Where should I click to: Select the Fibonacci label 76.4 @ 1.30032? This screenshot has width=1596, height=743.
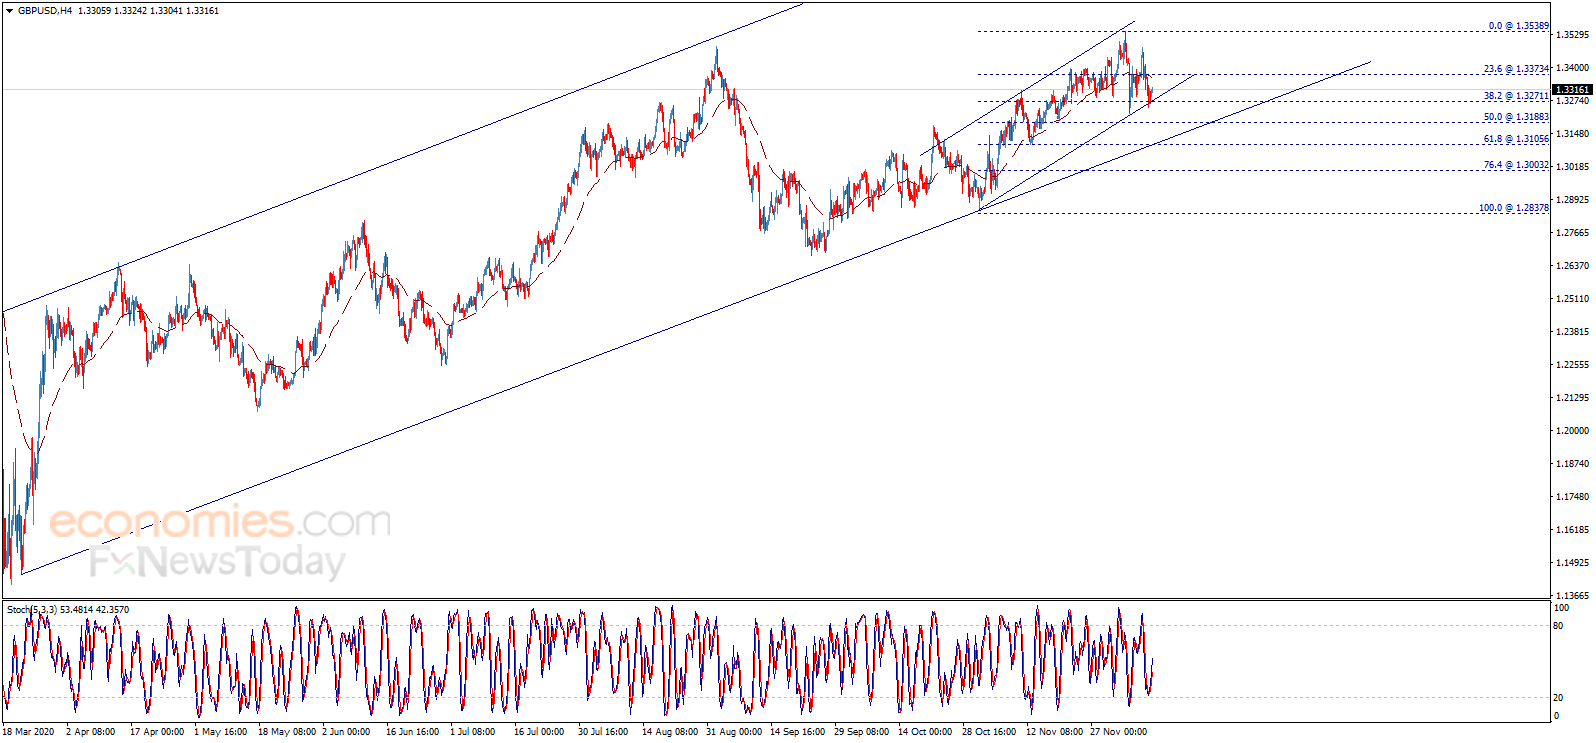[1516, 165]
